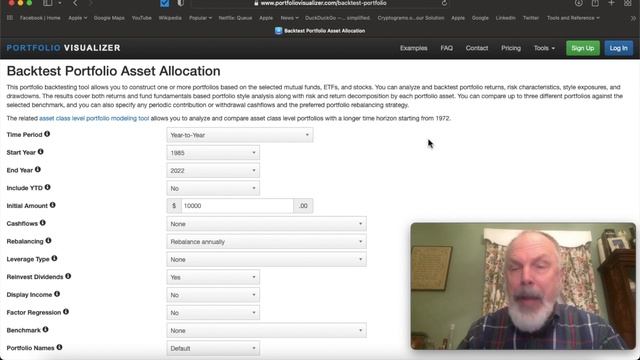
Task: Click the Cashflows info icon
Action: point(42,223)
